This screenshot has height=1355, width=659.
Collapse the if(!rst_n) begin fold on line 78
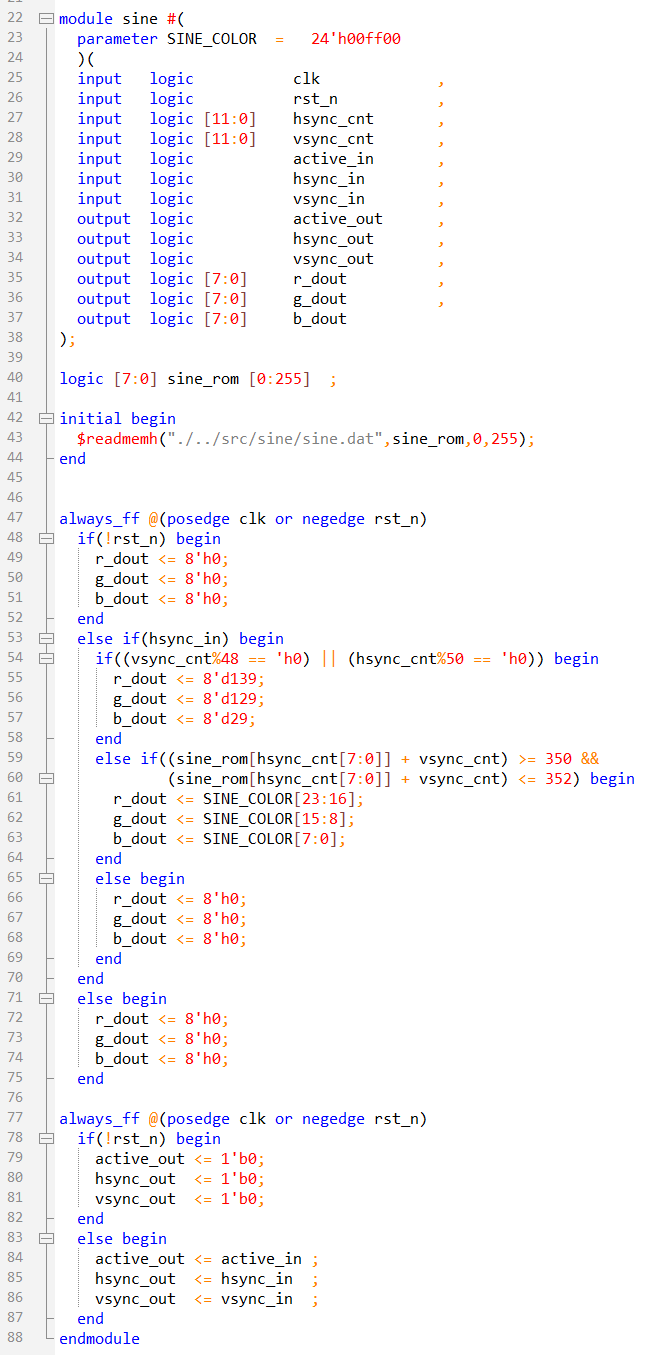[45, 1139]
